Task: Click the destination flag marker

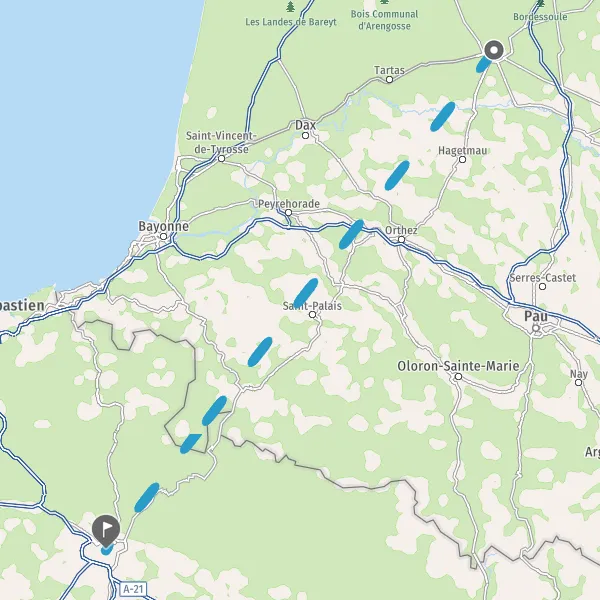Action: coord(106,531)
